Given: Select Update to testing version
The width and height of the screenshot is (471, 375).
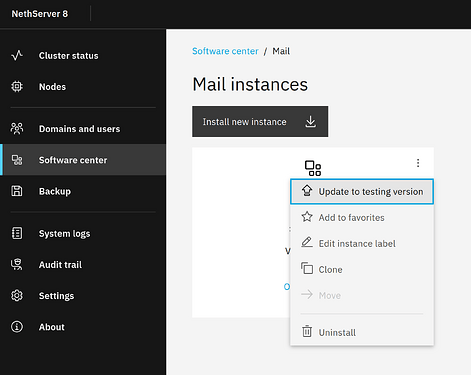Looking at the screenshot, I should (x=362, y=191).
